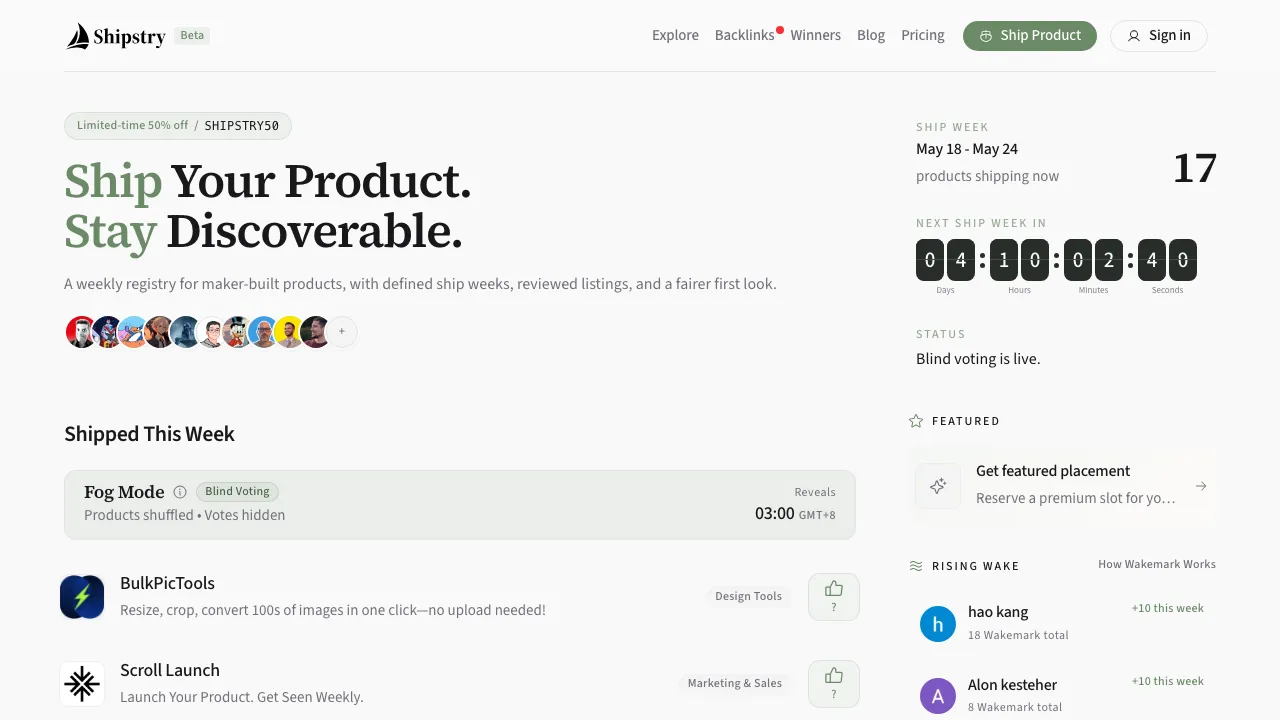
Task: Click the Beta badge beside the logo
Action: (x=192, y=36)
